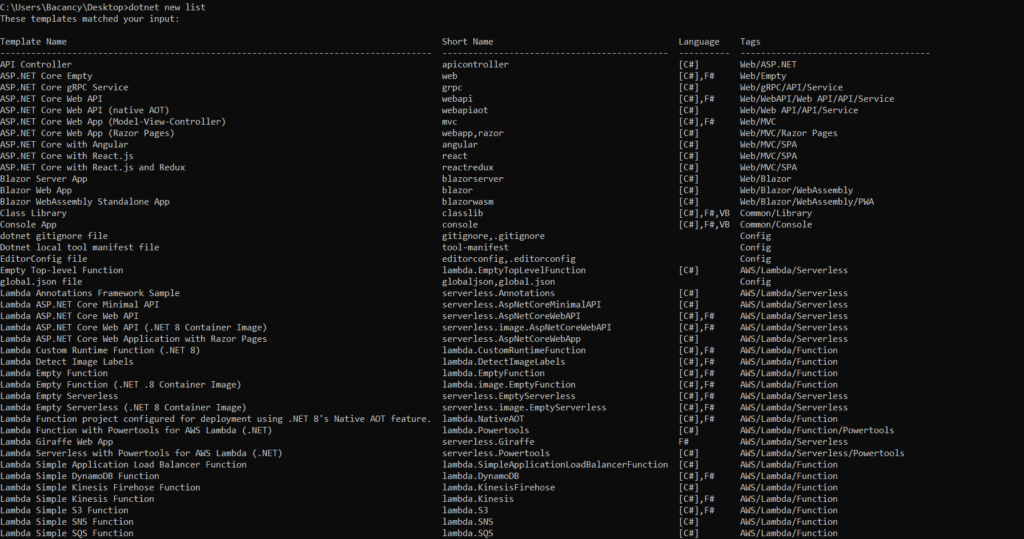
Task: Click the 'lambda.SNS' short name
Action: (468, 521)
